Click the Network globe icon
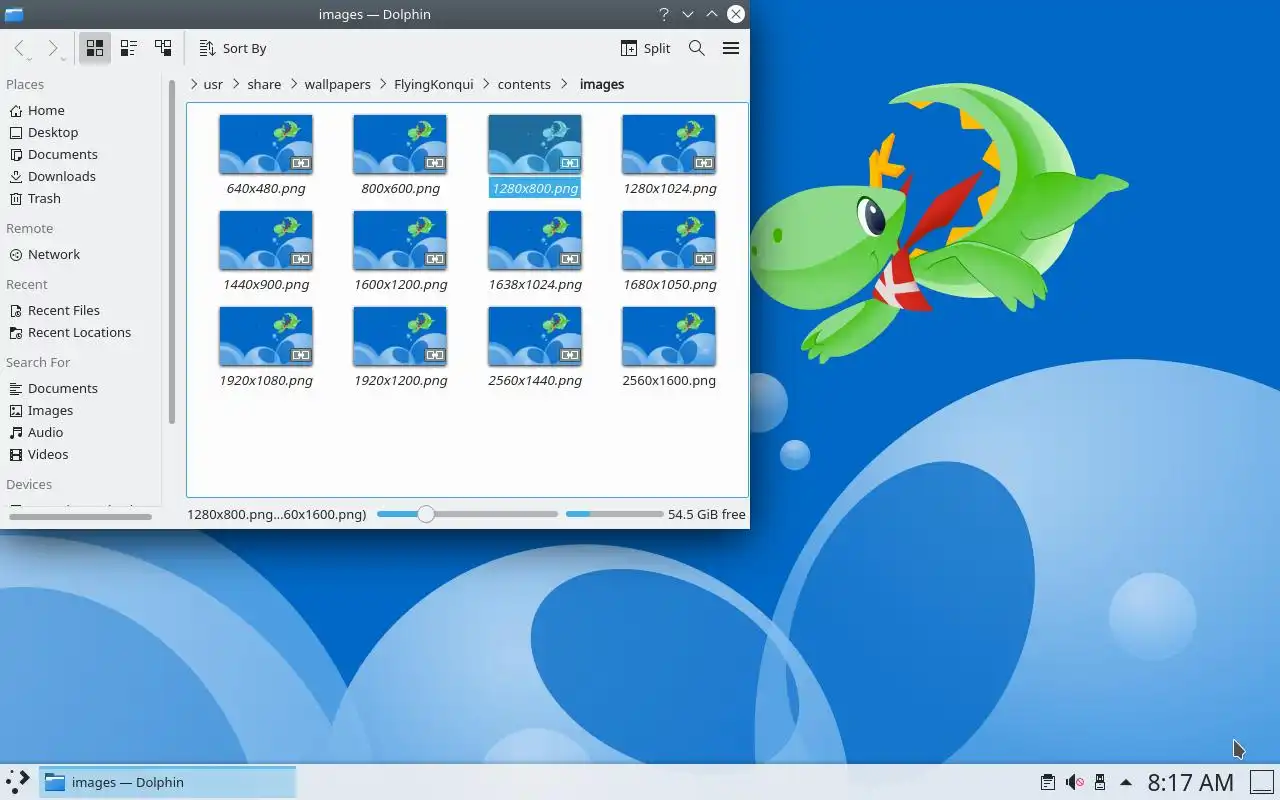Viewport: 1280px width, 800px height. (x=16, y=254)
